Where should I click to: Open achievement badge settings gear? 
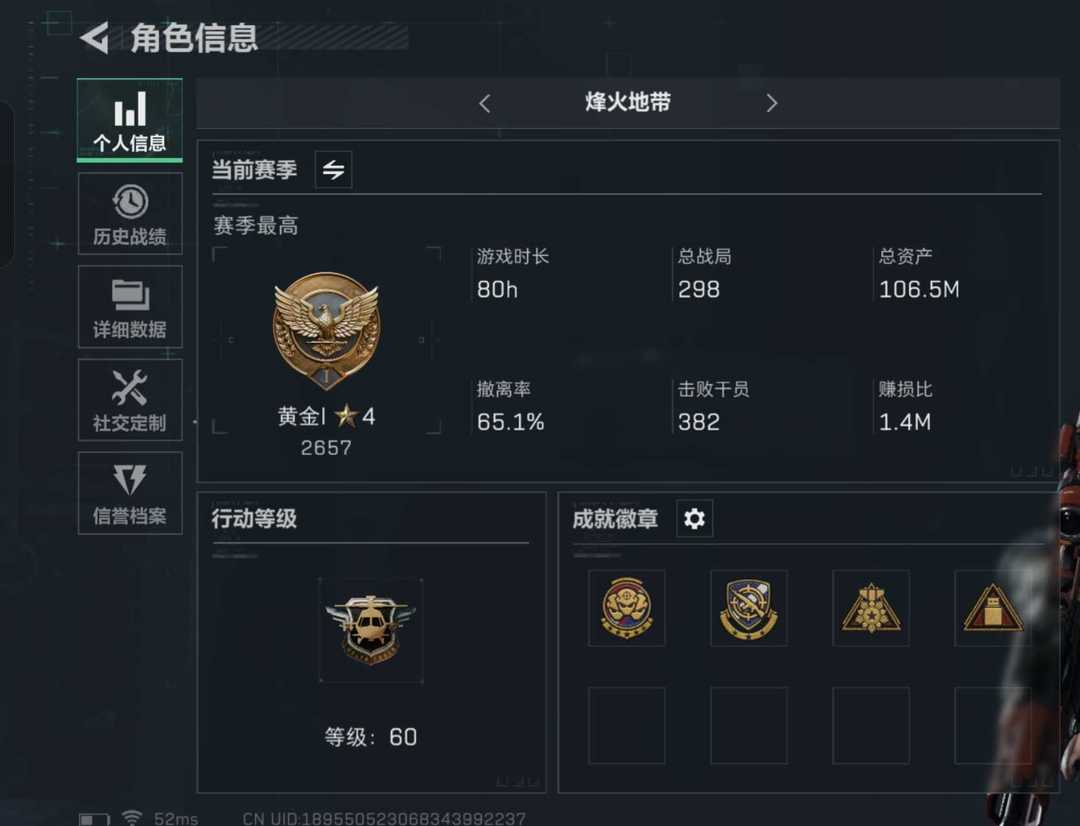694,518
